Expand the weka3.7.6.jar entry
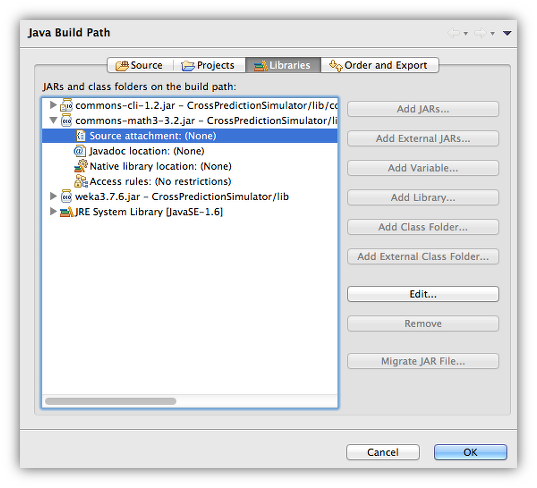Image resolution: width=537 pixels, height=488 pixels. 53,196
